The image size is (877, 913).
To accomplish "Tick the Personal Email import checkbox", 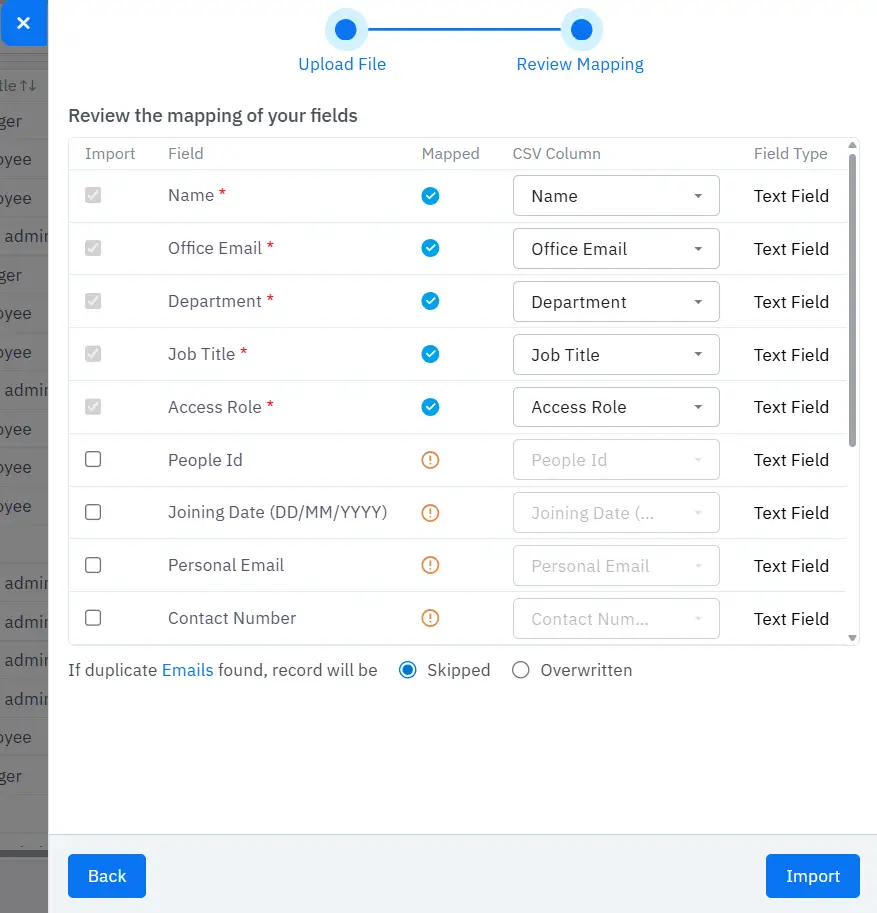I will pyautogui.click(x=93, y=565).
